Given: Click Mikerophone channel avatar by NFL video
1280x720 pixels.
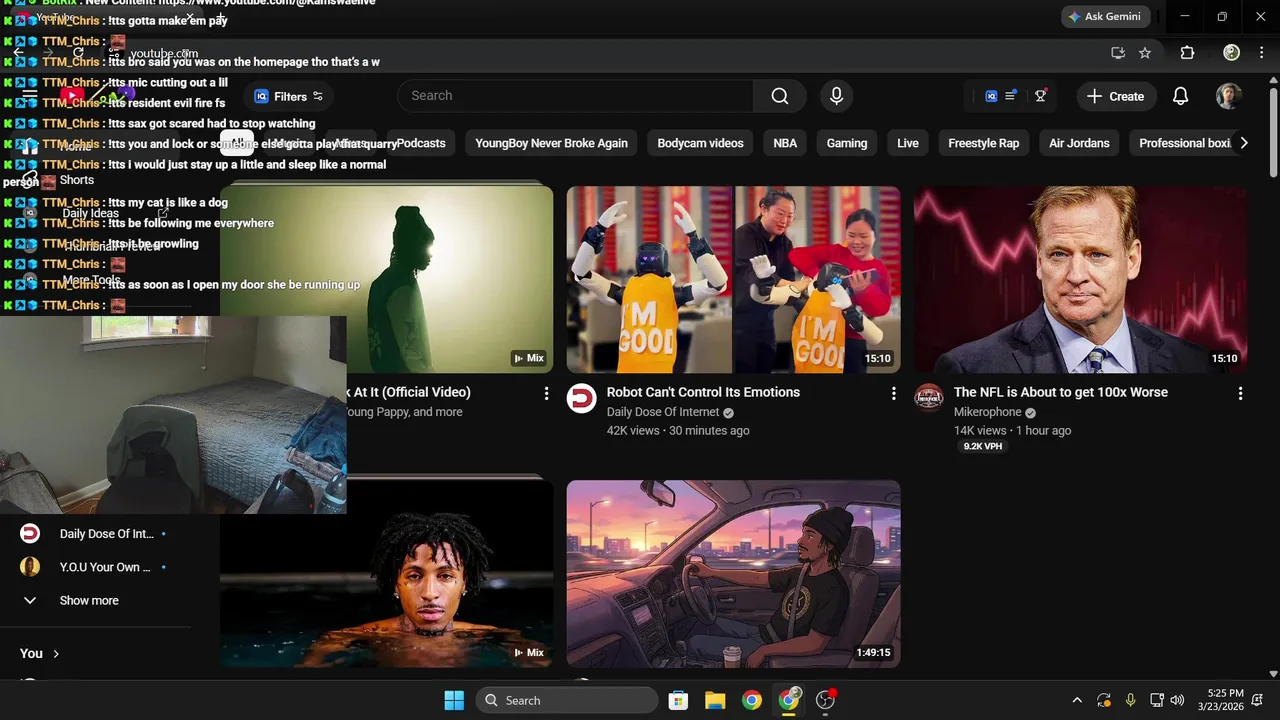Looking at the screenshot, I should (929, 398).
